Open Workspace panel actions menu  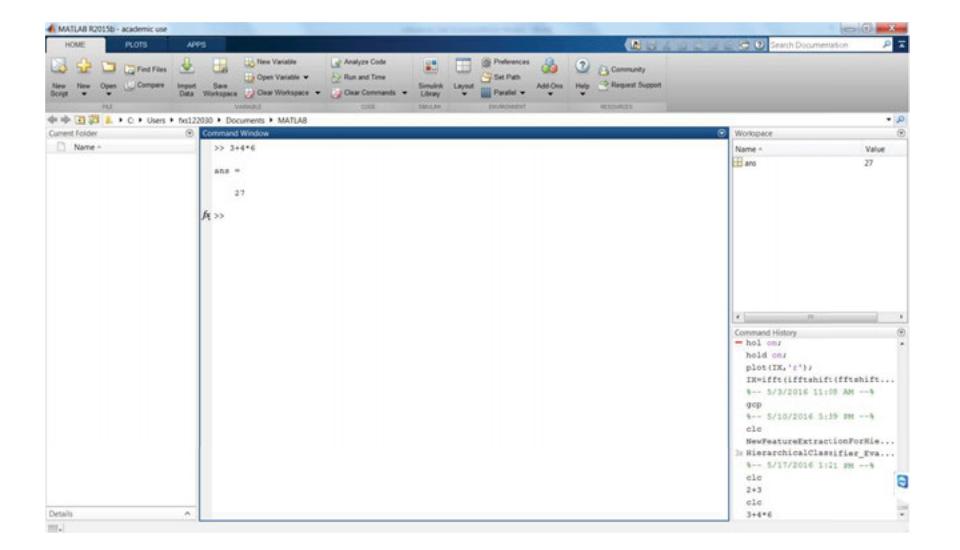[901, 133]
